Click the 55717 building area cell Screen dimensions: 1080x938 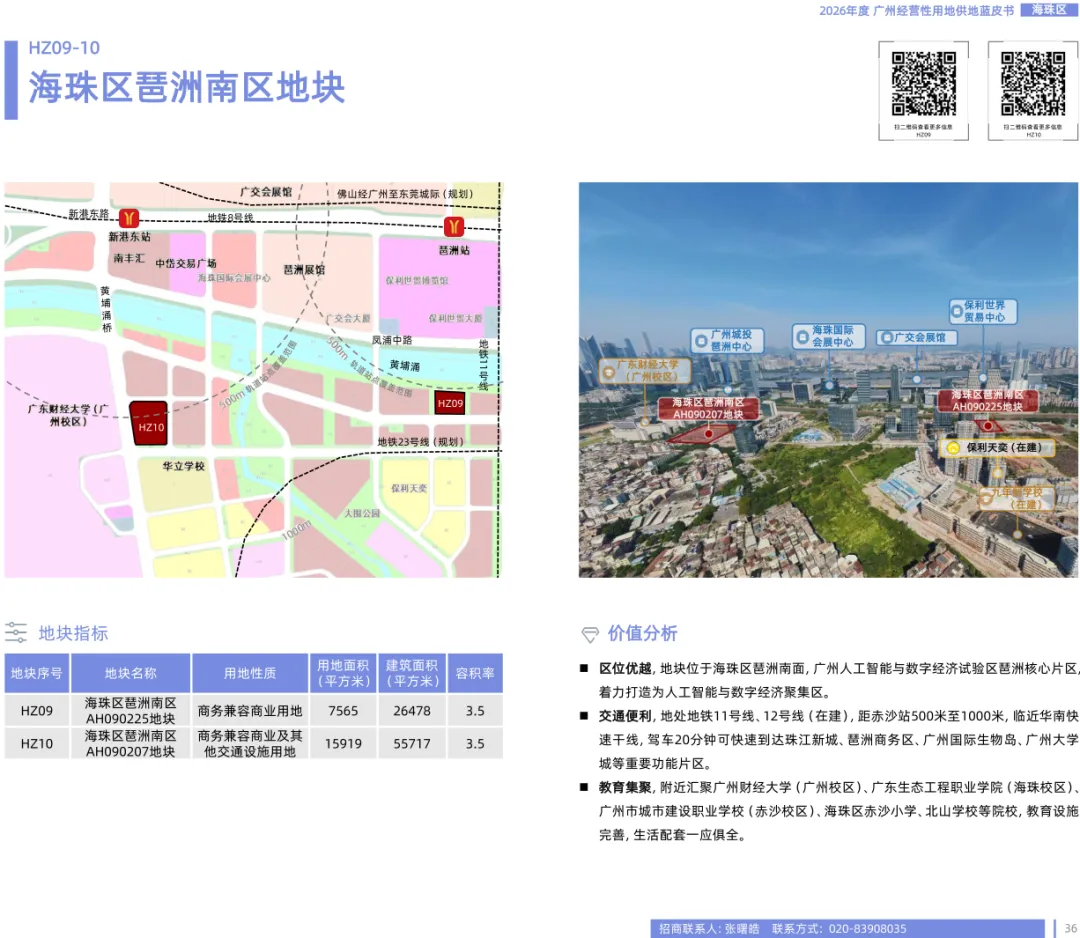tap(412, 744)
